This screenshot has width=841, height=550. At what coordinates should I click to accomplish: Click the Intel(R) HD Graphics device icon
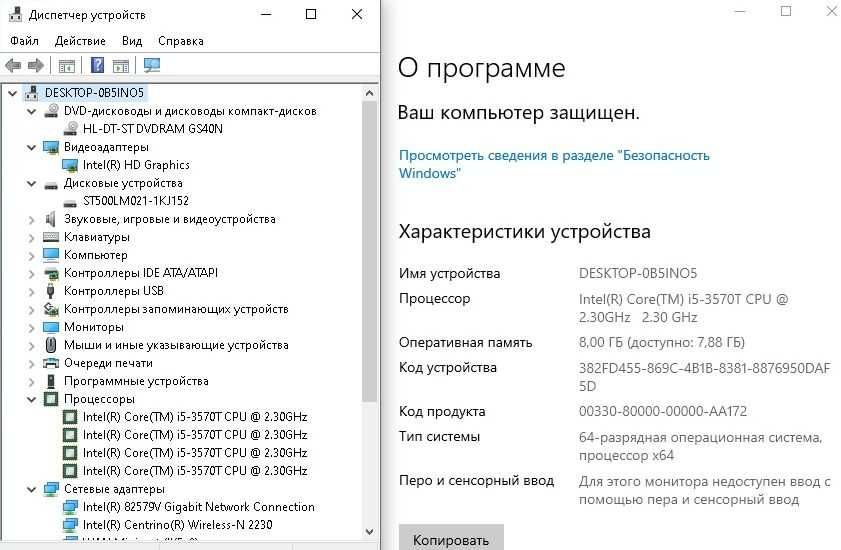[x=70, y=165]
